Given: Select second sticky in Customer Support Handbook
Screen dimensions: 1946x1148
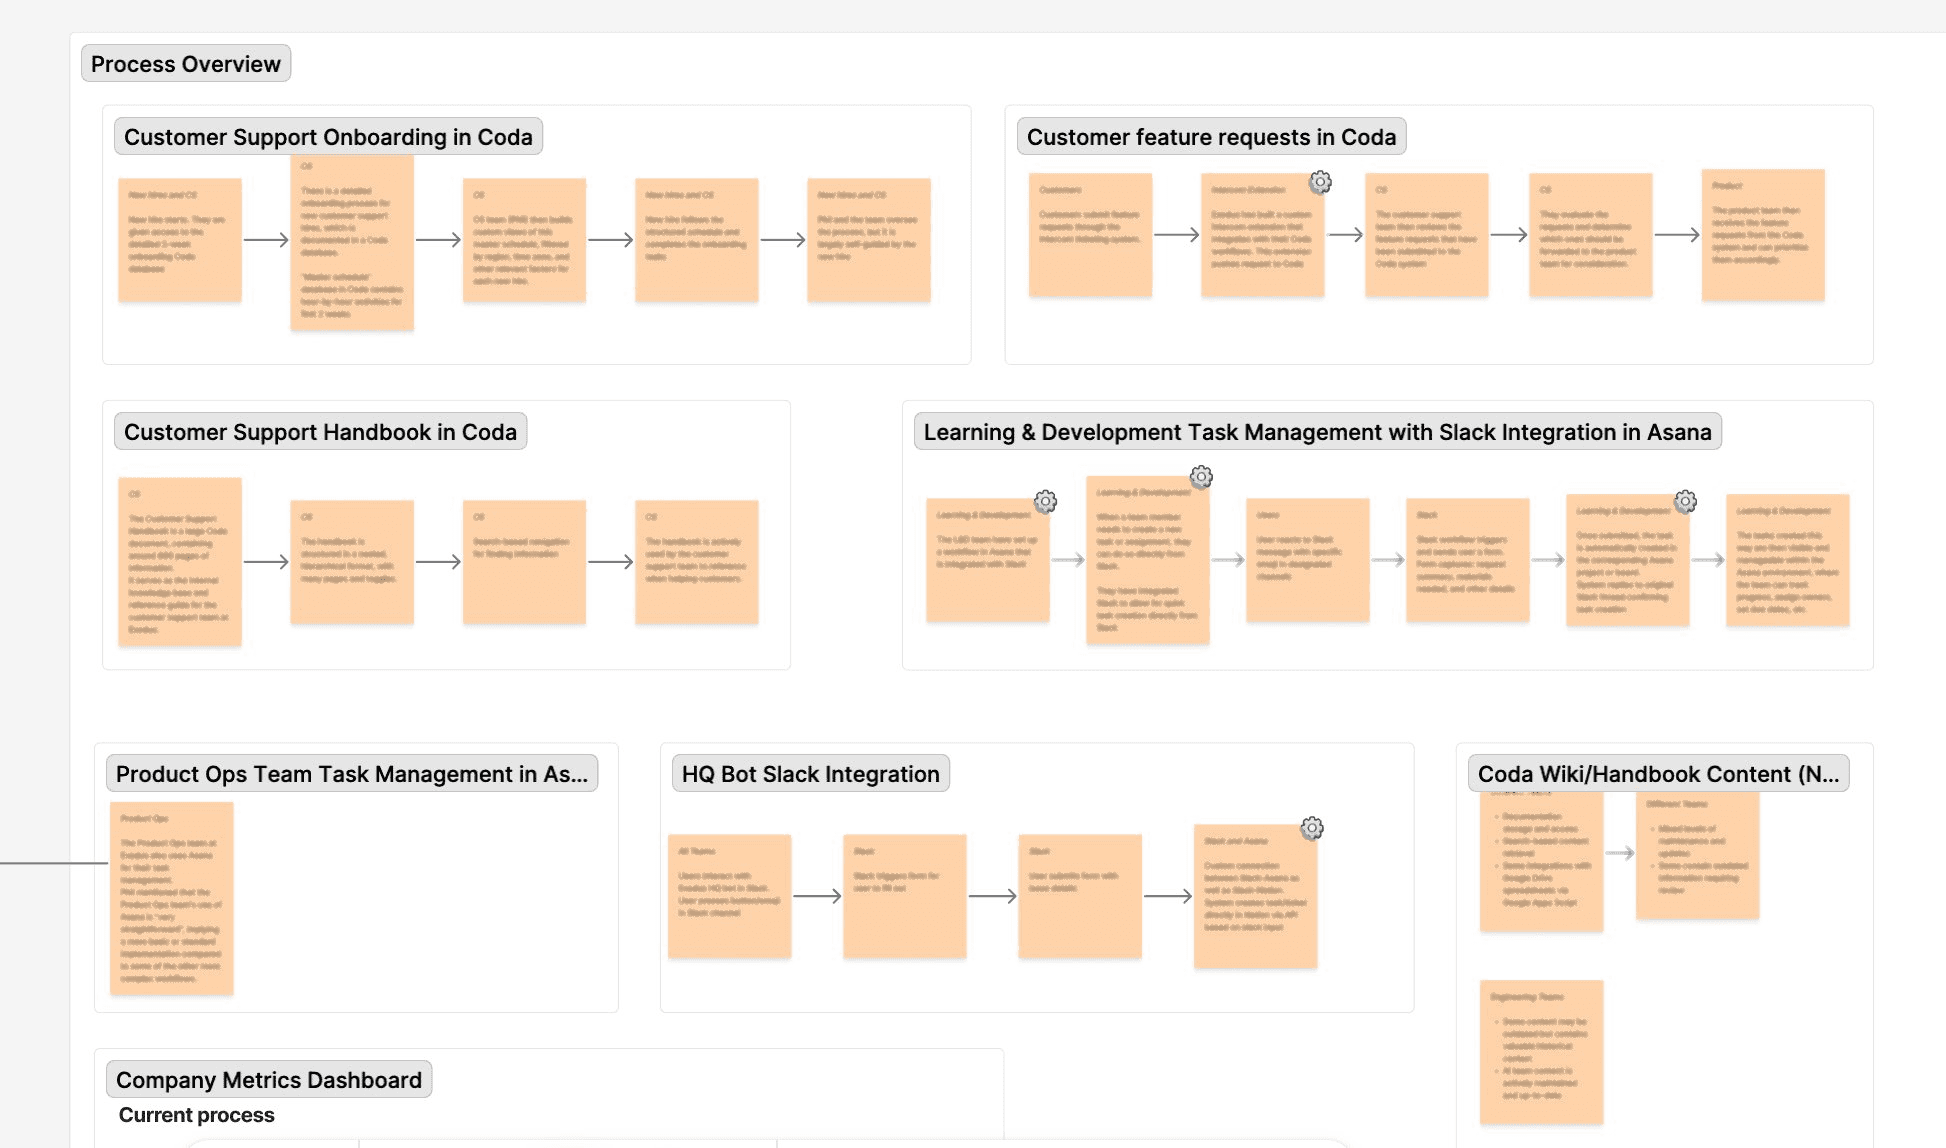Looking at the screenshot, I should pyautogui.click(x=352, y=562).
